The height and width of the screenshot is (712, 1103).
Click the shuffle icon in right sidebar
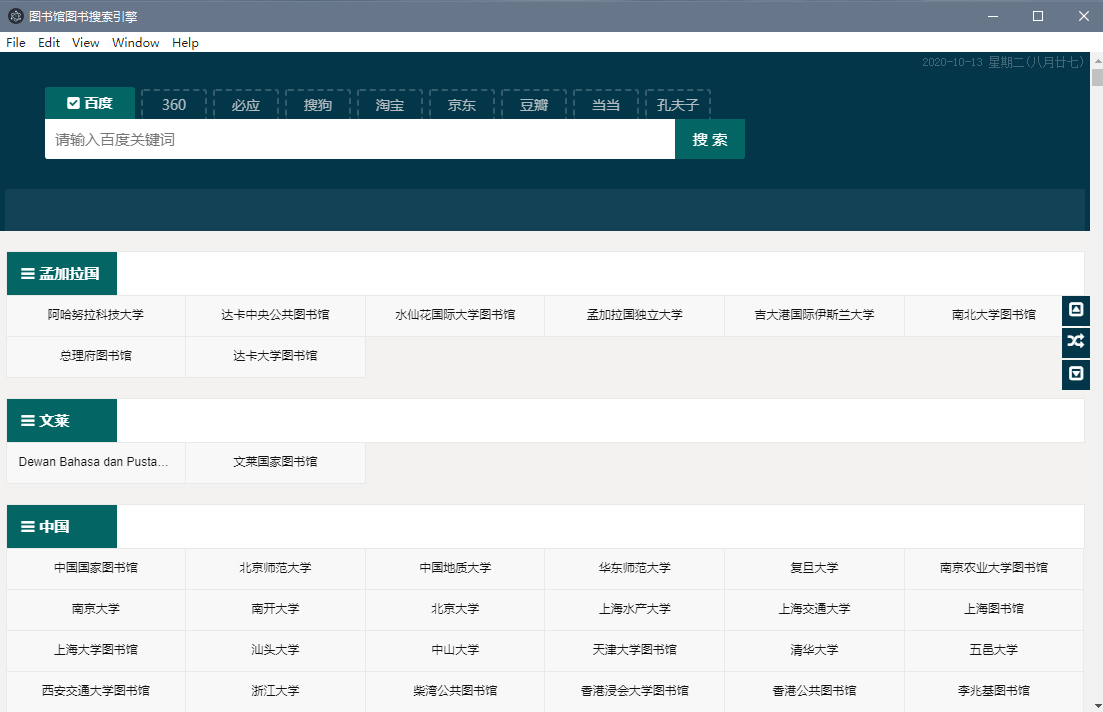click(1075, 342)
